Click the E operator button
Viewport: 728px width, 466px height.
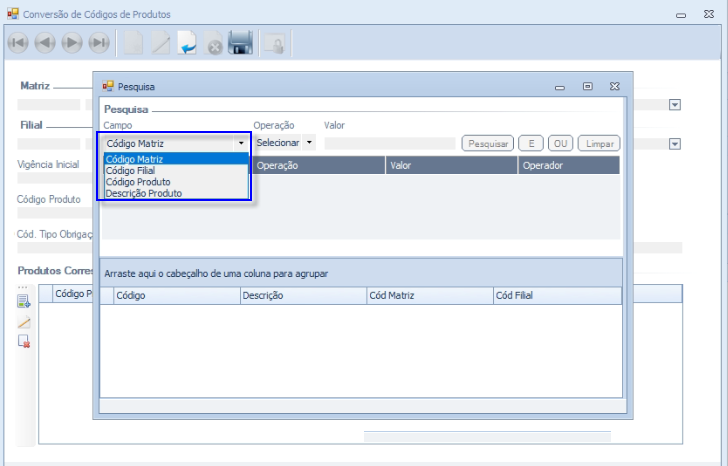coord(531,143)
